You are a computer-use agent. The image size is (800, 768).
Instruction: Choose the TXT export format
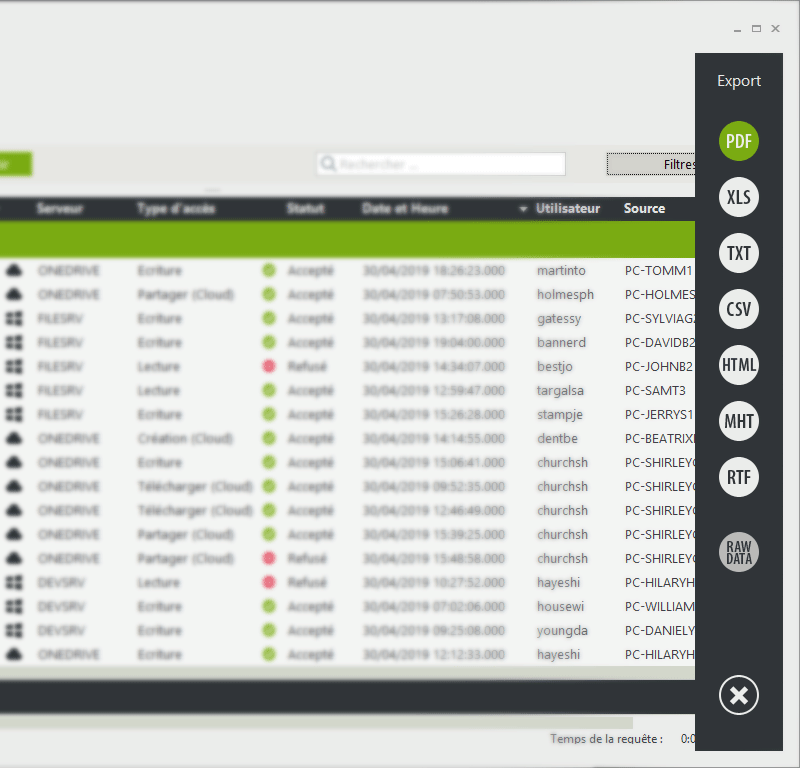click(739, 253)
